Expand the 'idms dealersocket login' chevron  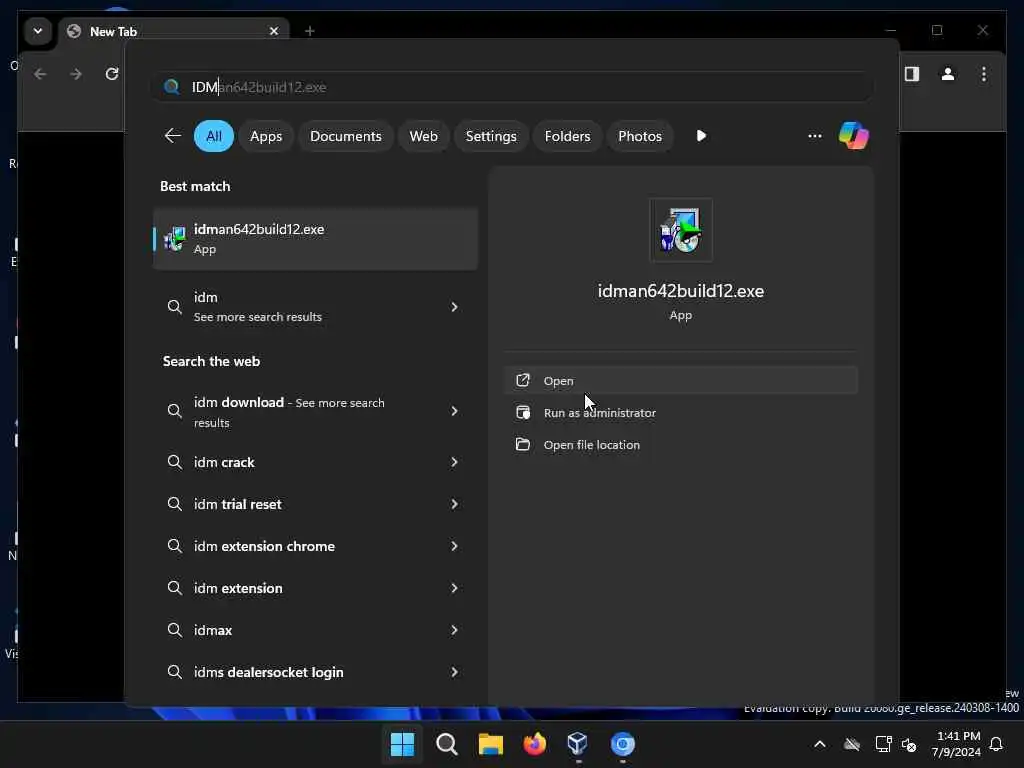pos(454,672)
